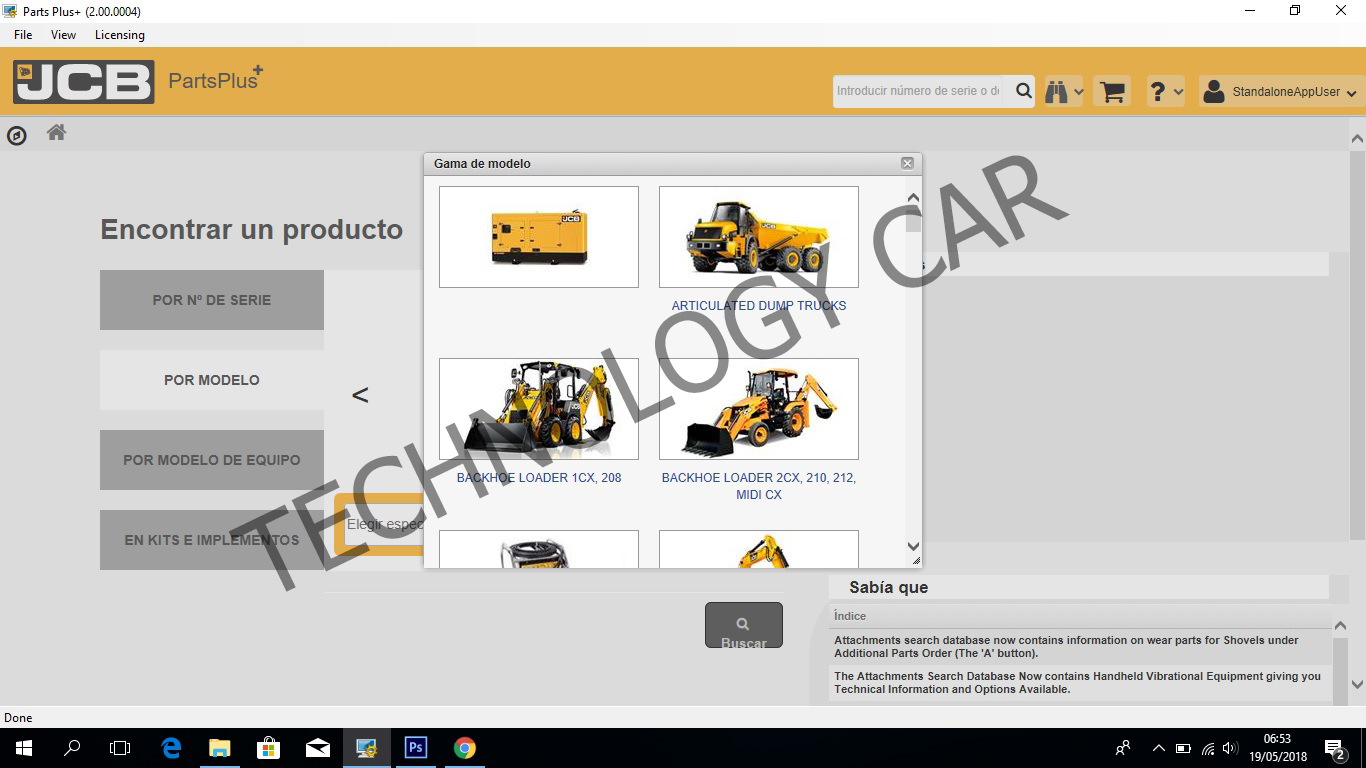1366x768 pixels.
Task: Click the model dialog scroll up arrow
Action: click(x=913, y=198)
